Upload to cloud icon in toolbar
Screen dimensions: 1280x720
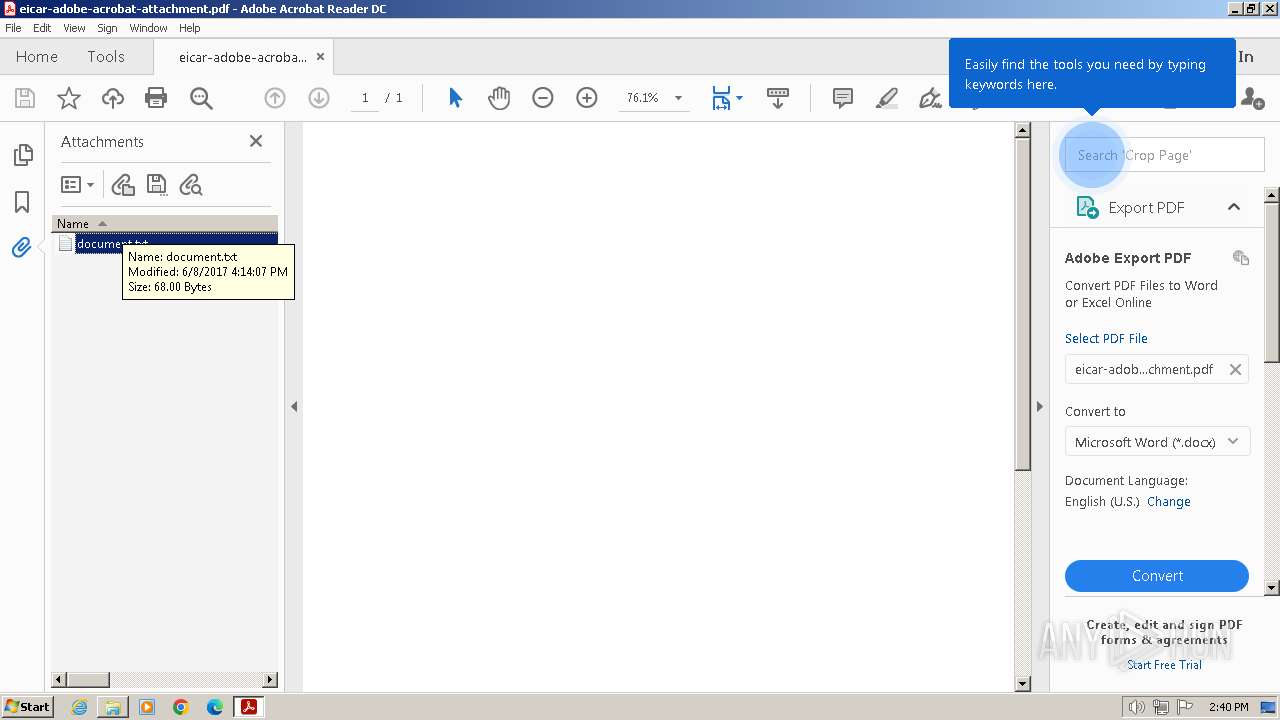tap(113, 98)
